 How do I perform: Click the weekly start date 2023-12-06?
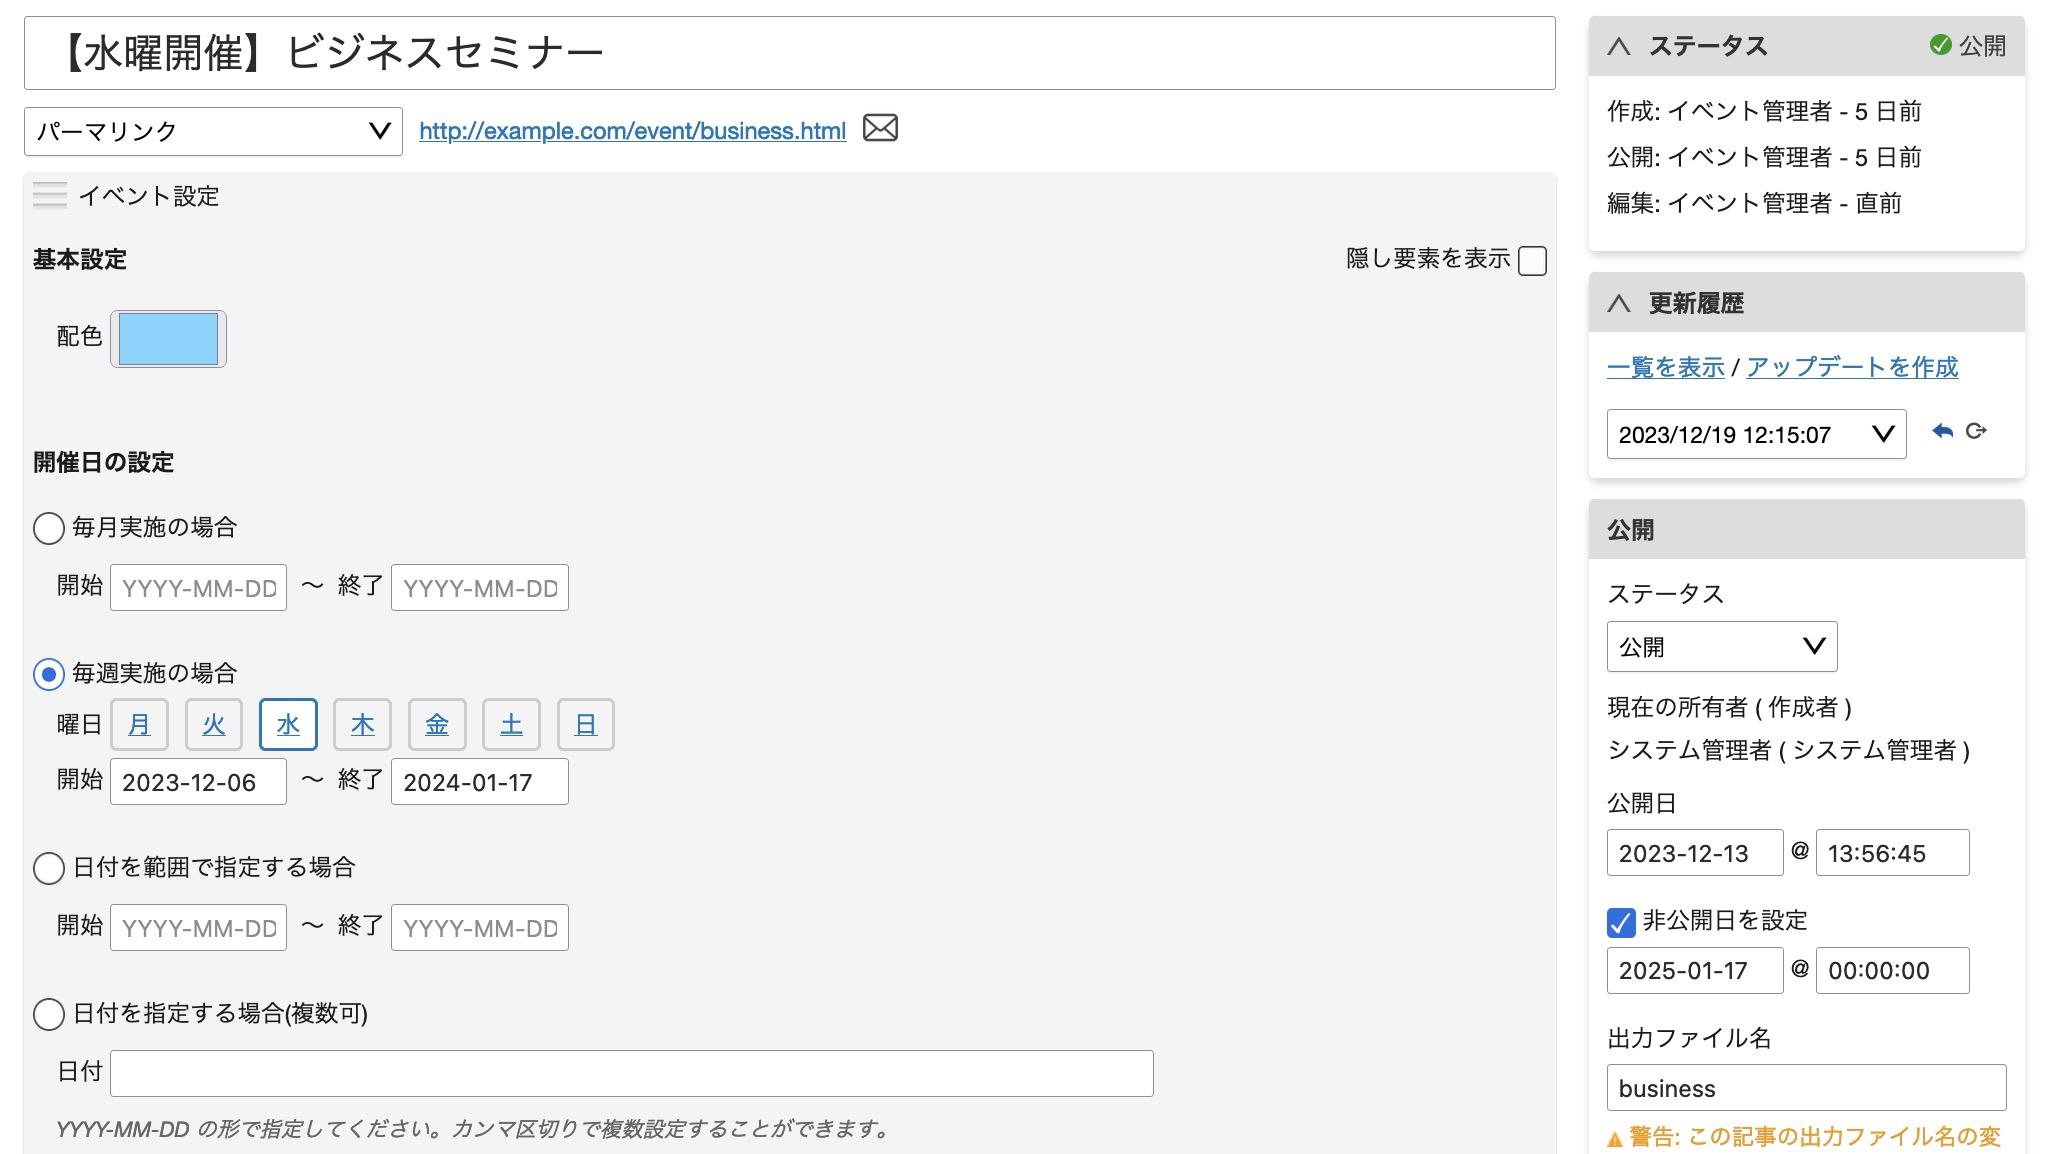(x=198, y=782)
